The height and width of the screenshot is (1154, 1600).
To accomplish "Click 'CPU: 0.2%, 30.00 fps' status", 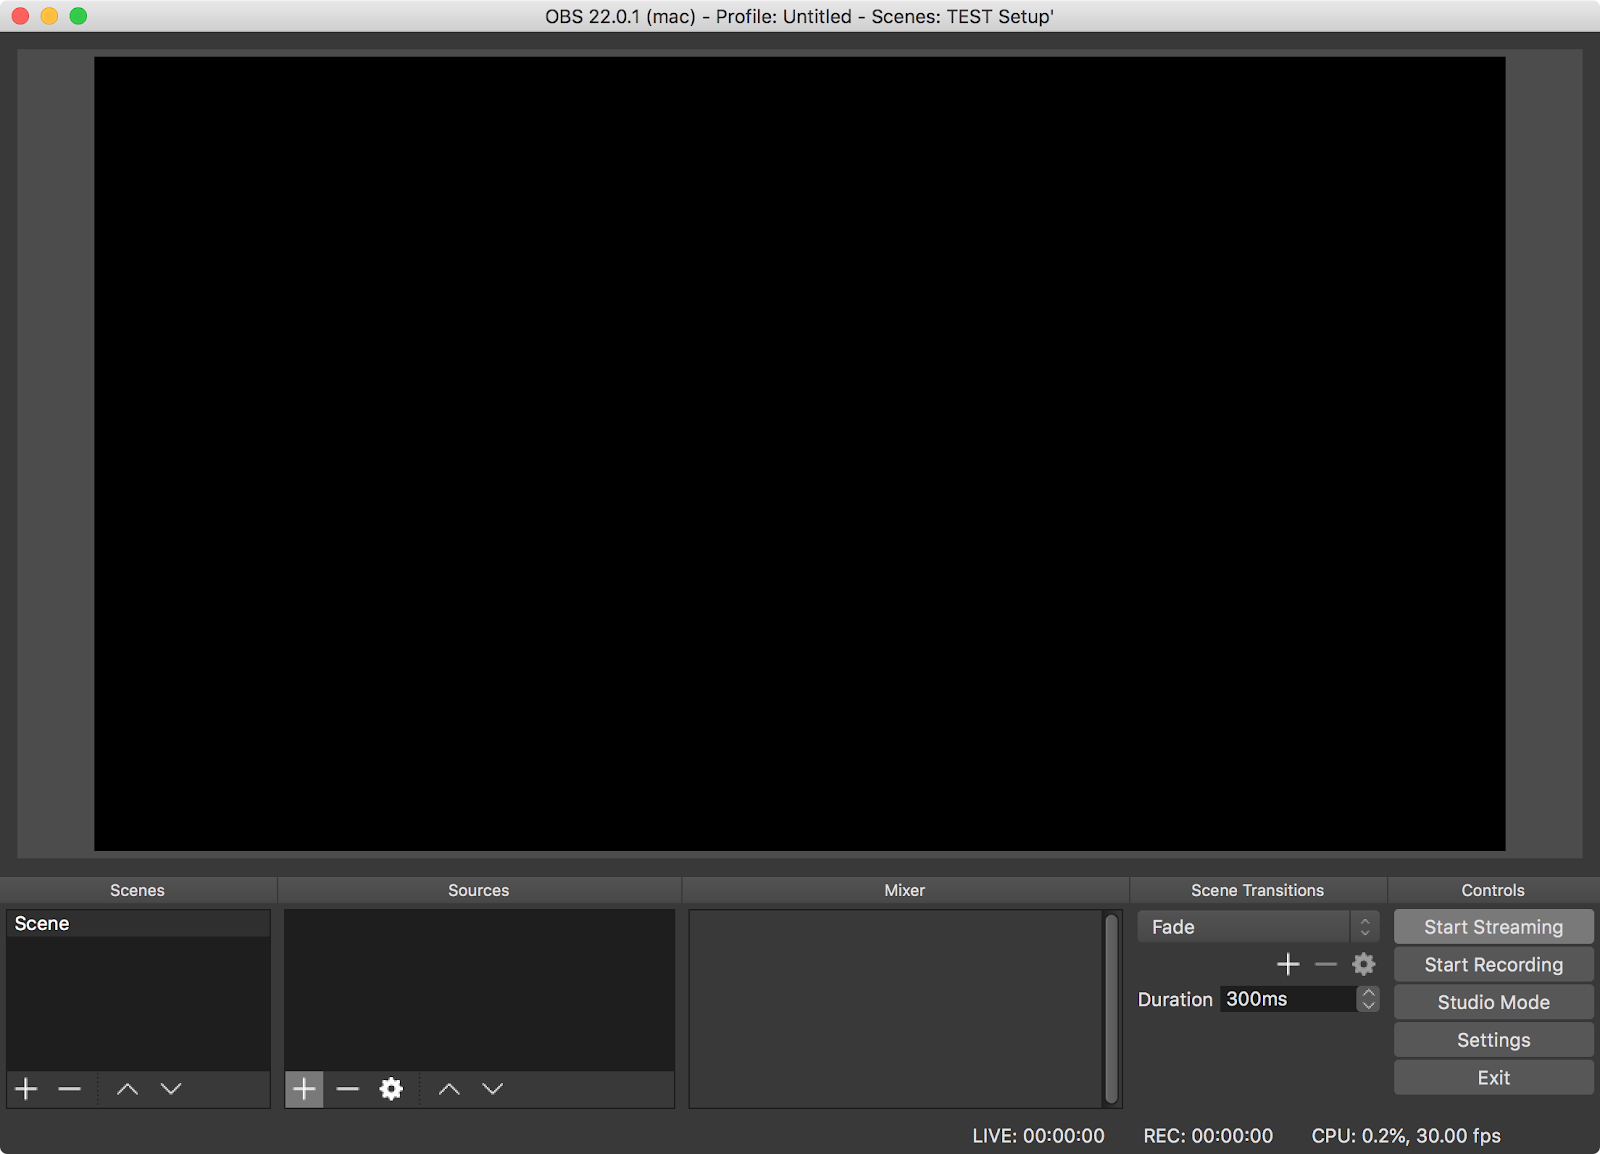I will click(1406, 1136).
